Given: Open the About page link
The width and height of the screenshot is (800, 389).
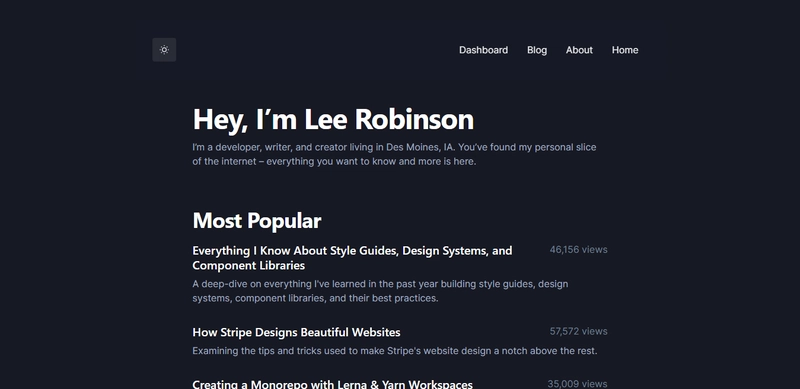Looking at the screenshot, I should click(x=579, y=50).
